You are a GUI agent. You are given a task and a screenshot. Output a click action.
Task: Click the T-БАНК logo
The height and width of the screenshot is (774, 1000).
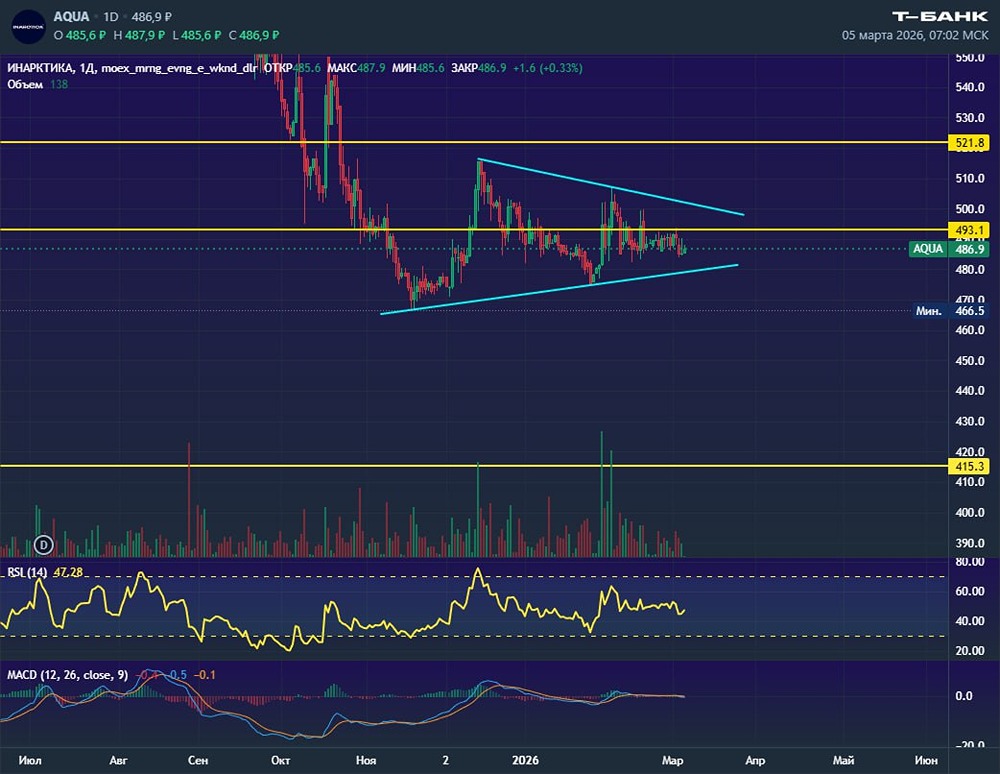point(939,16)
